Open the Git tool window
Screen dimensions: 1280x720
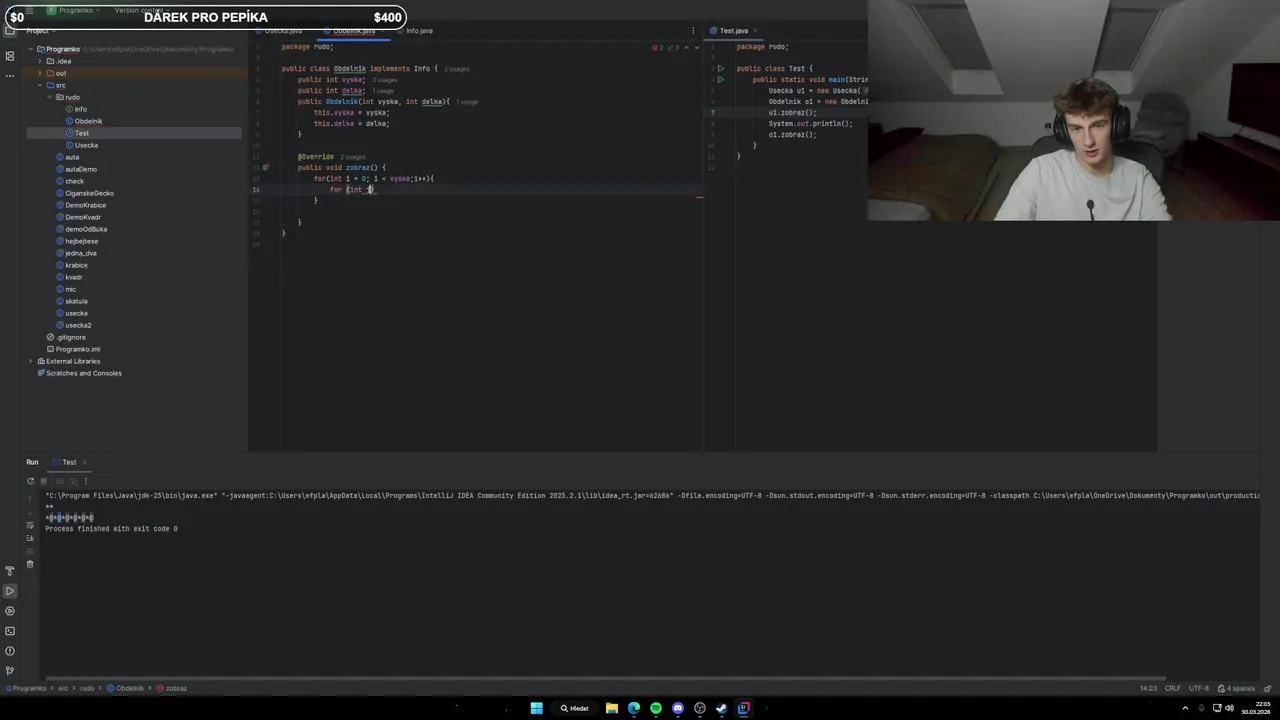10,670
